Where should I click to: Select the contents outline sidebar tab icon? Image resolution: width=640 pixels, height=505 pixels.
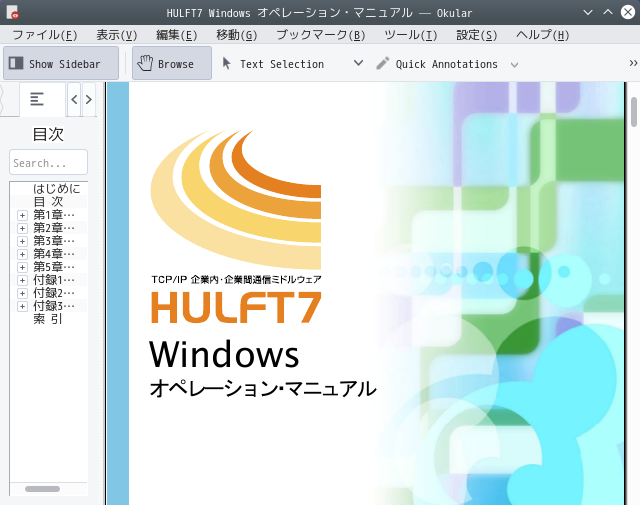coord(37,99)
